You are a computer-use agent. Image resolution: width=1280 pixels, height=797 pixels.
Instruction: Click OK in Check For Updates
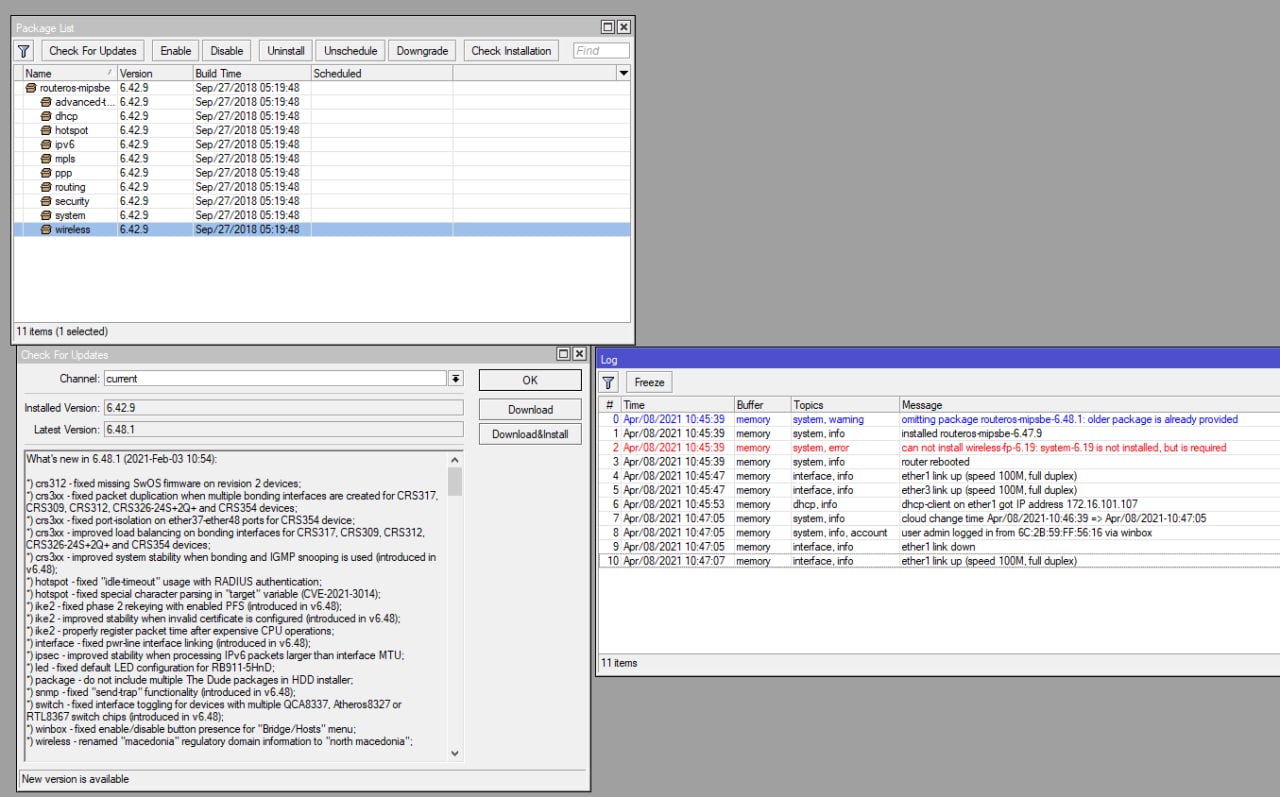pos(530,380)
